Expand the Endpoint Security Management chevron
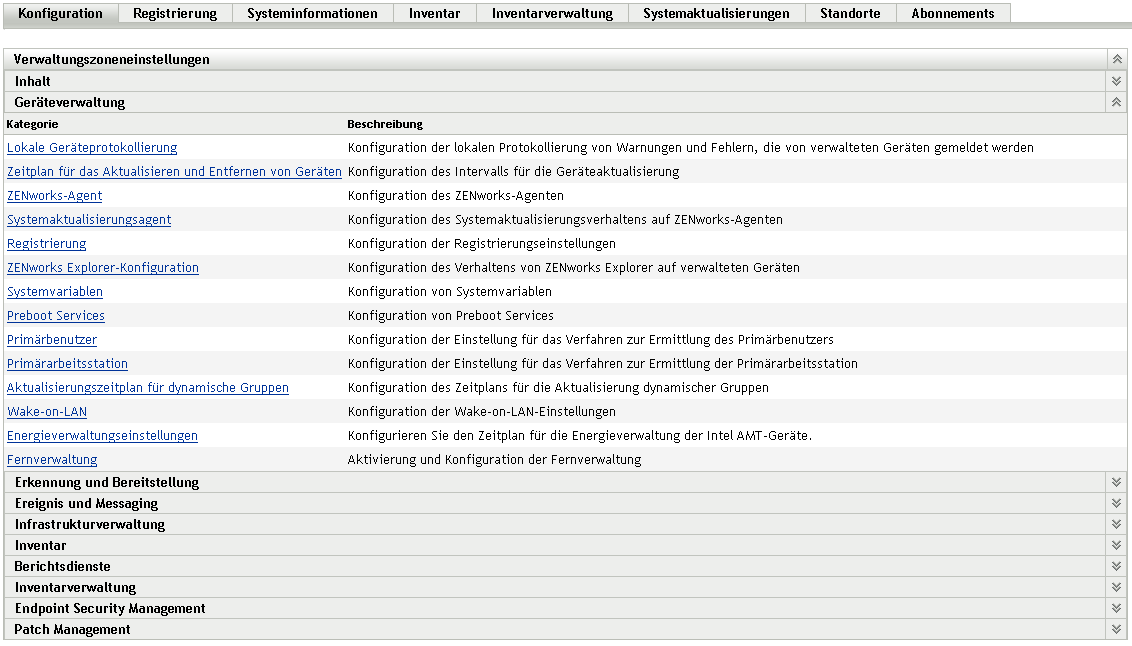 (1117, 608)
